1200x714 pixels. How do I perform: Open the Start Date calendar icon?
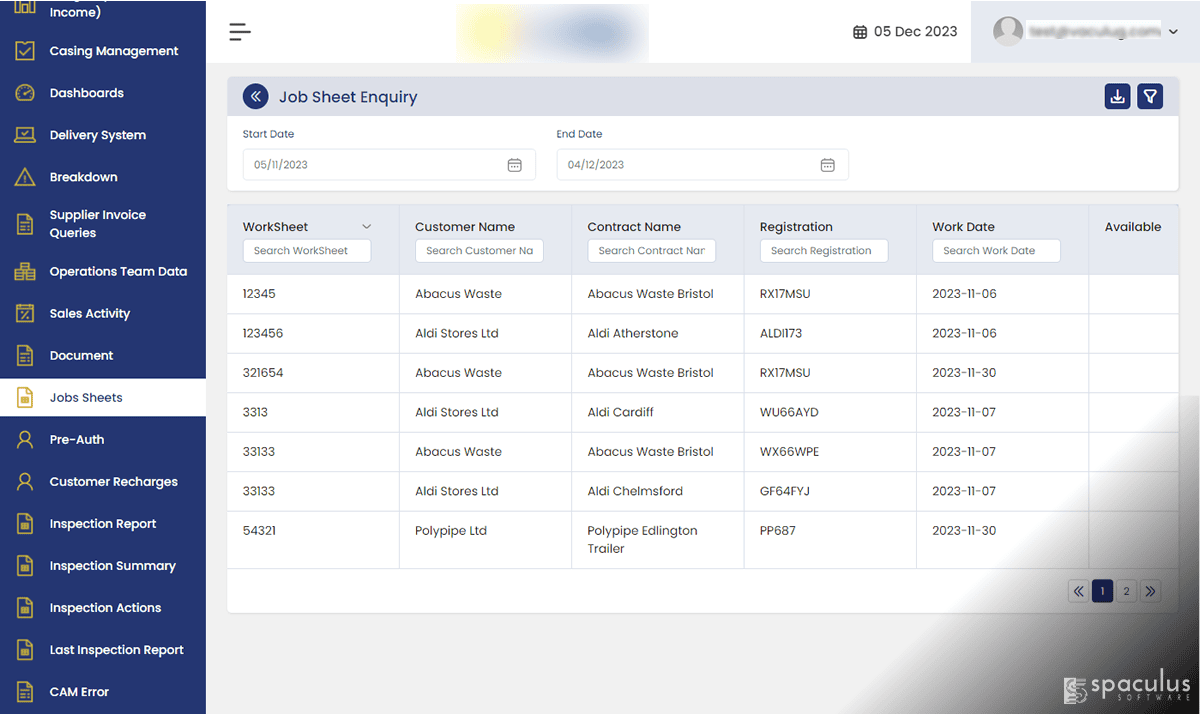click(x=514, y=165)
